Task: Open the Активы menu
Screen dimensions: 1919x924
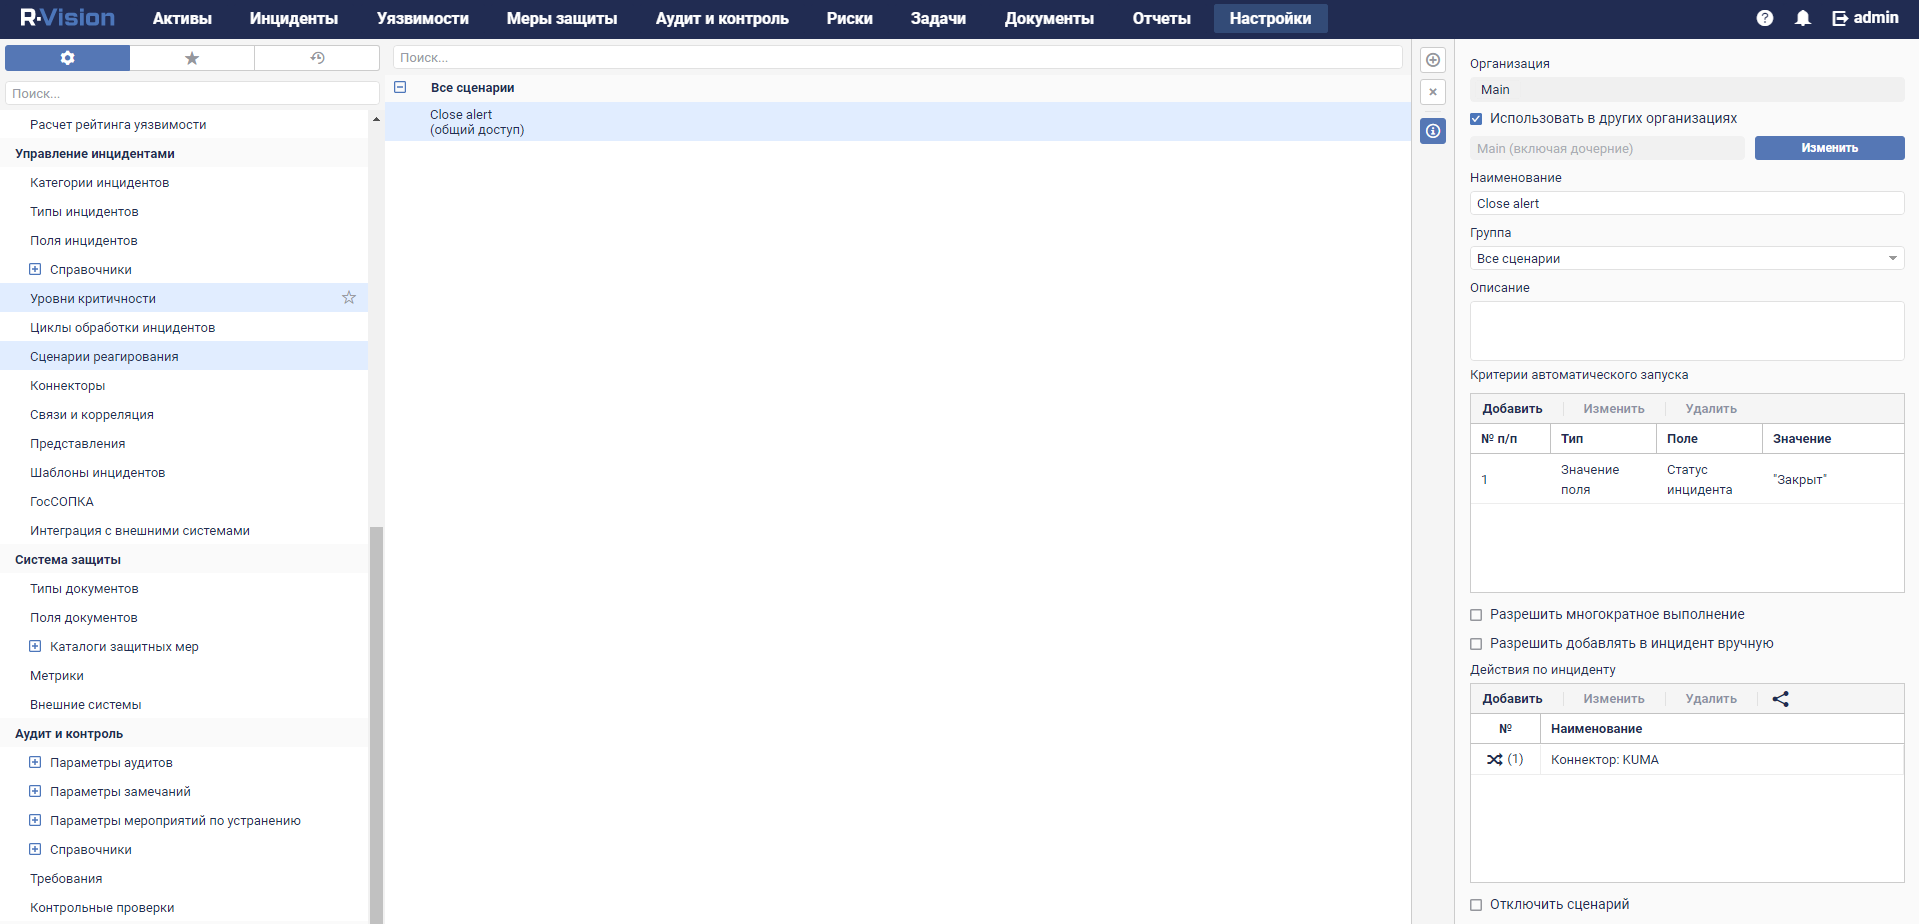Action: click(182, 19)
